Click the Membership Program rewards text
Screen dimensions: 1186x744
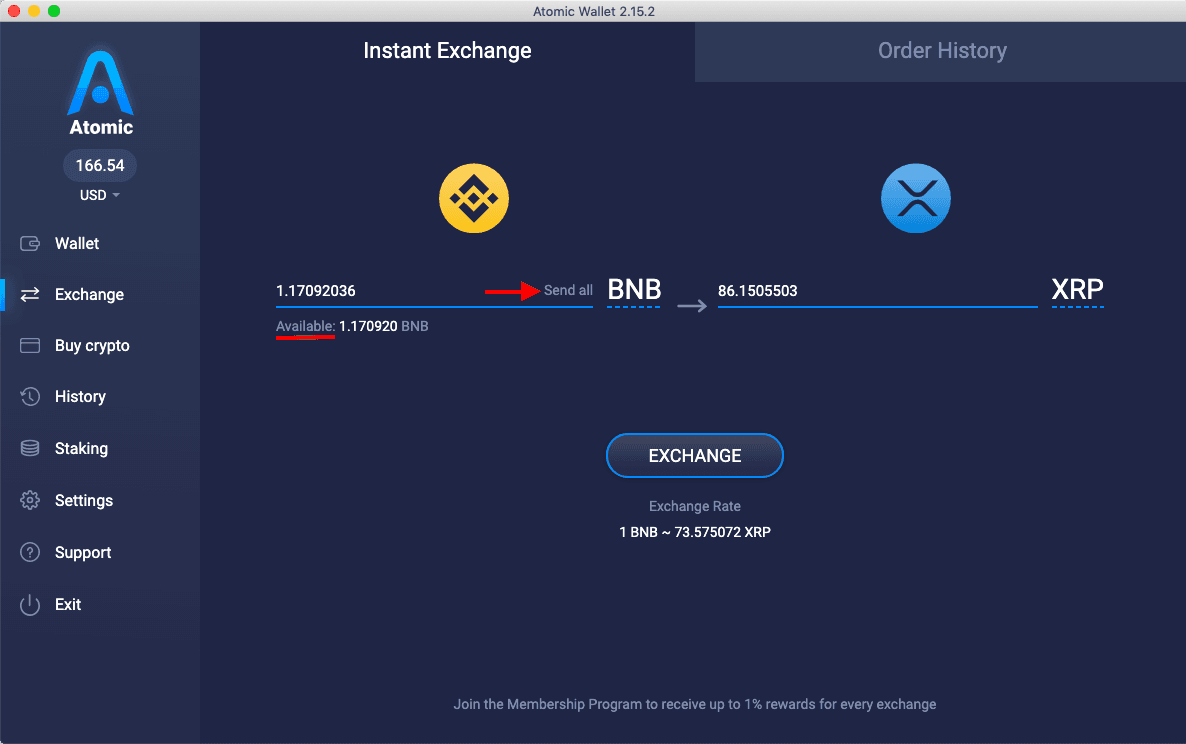pyautogui.click(x=694, y=704)
